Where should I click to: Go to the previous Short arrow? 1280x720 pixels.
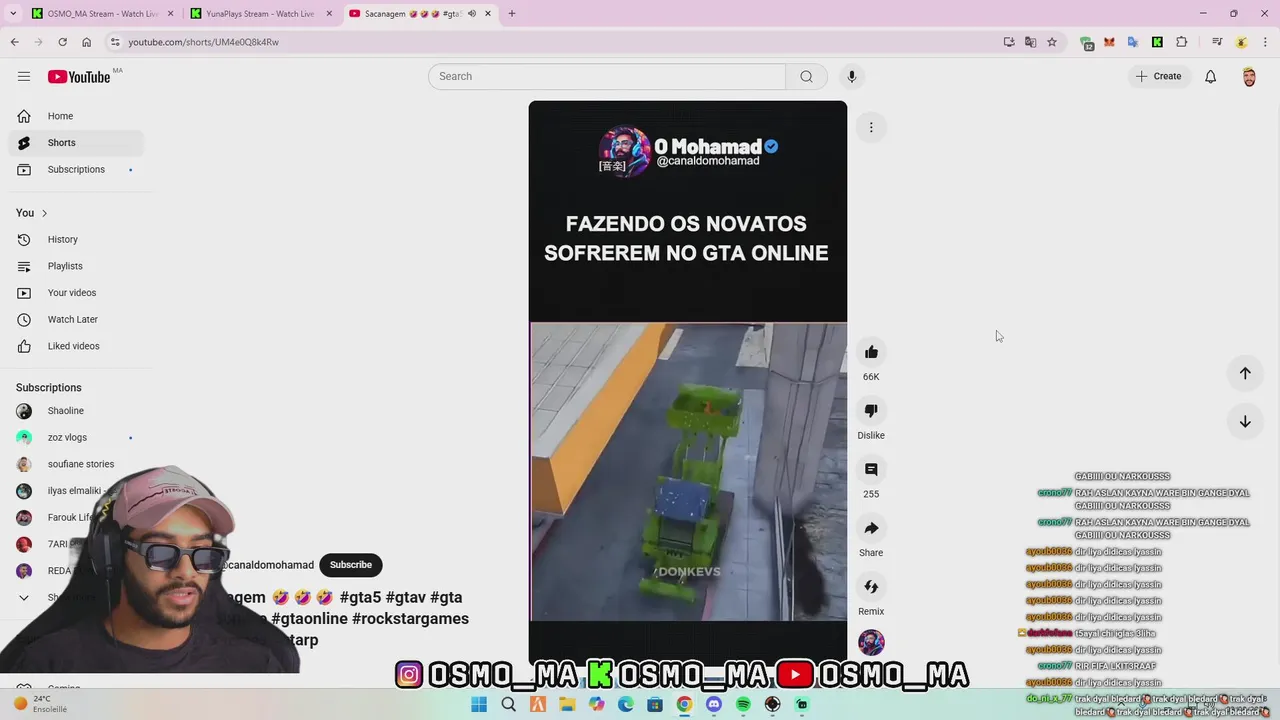pyautogui.click(x=1245, y=373)
